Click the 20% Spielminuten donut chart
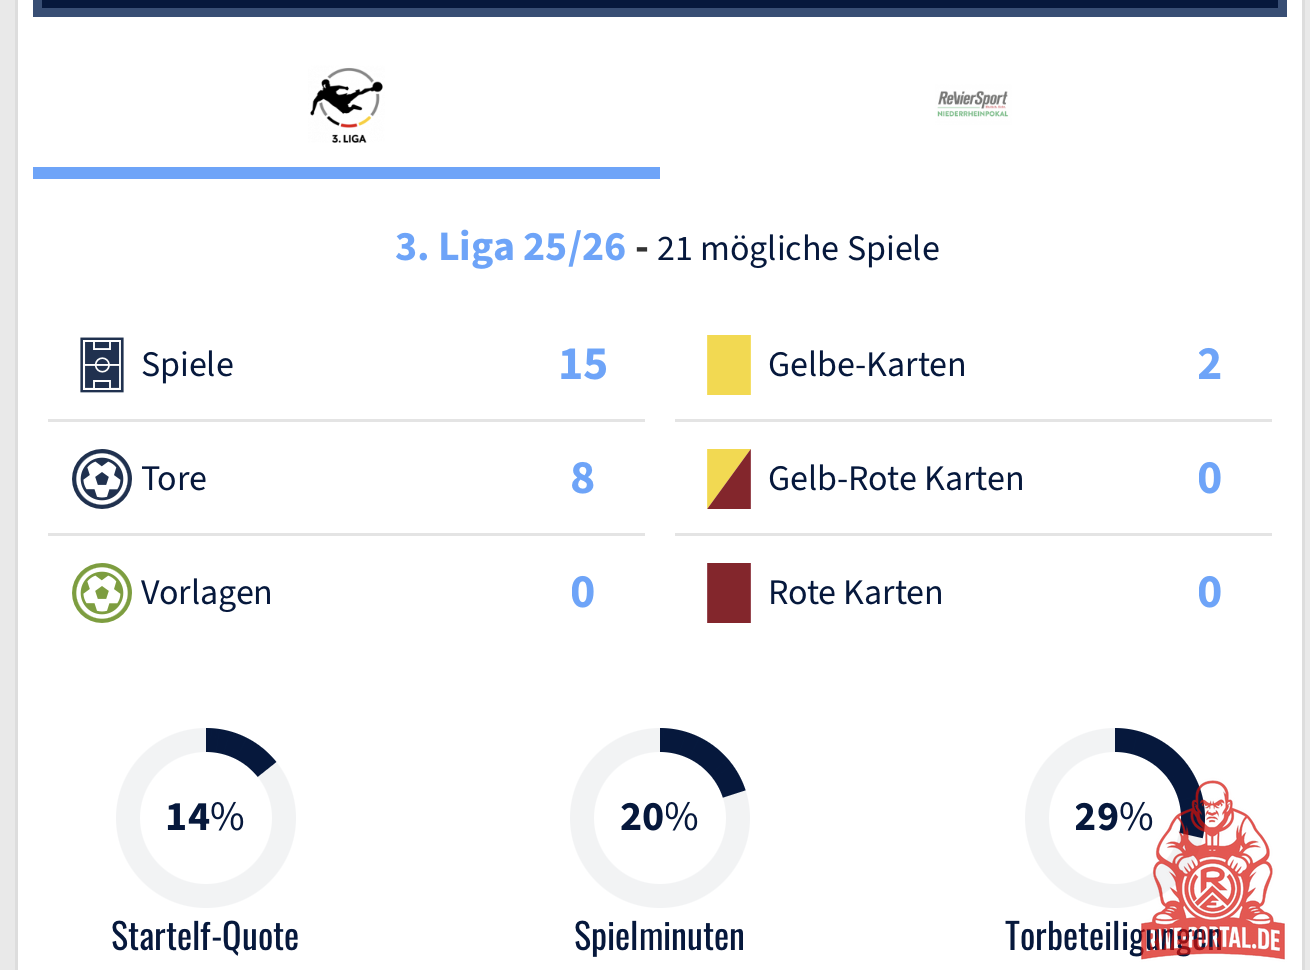1310x970 pixels. pos(660,818)
